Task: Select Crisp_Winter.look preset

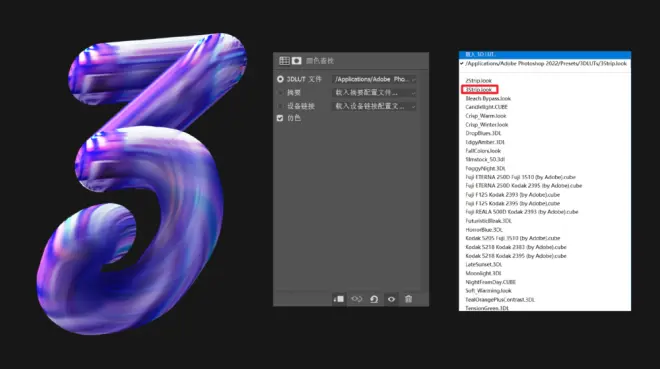Action: pyautogui.click(x=487, y=125)
